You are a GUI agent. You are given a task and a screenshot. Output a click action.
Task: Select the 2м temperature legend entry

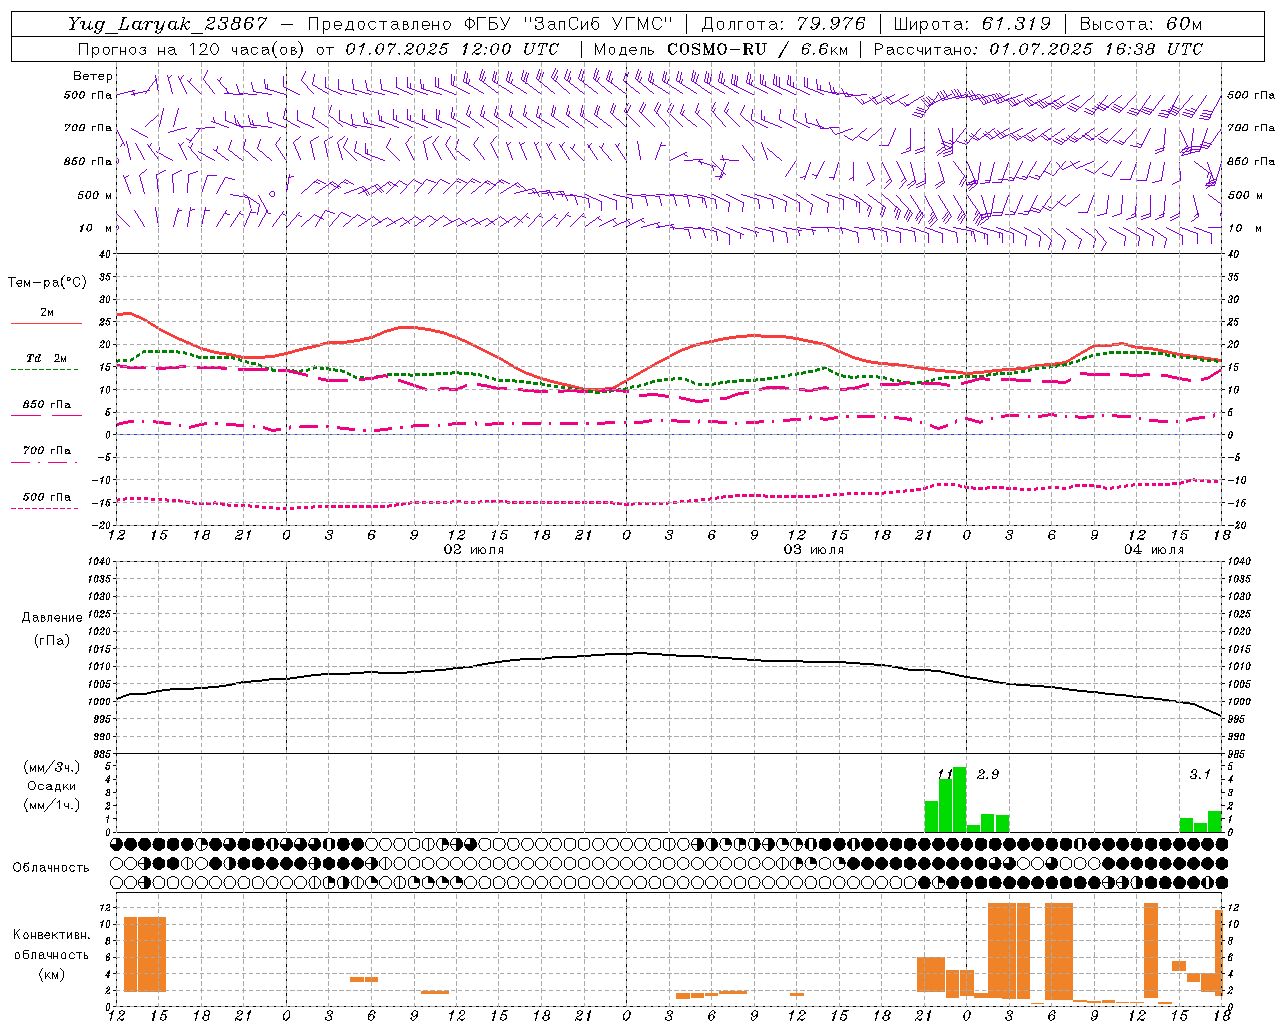click(x=47, y=312)
